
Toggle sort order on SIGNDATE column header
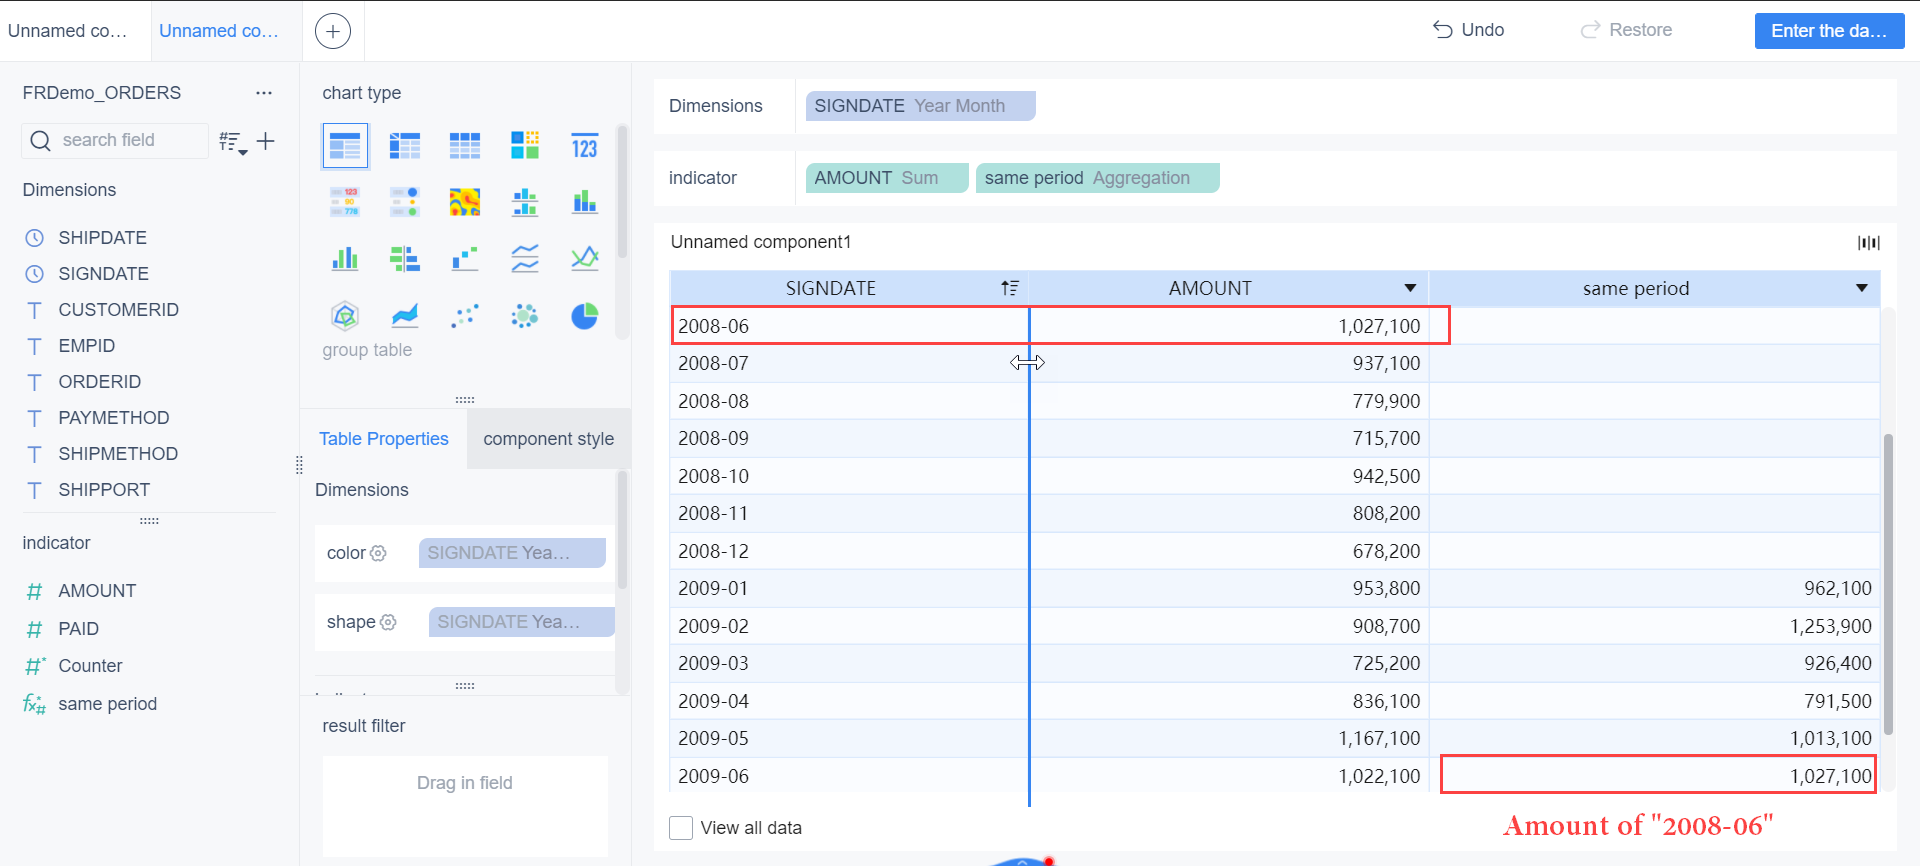(x=1010, y=288)
